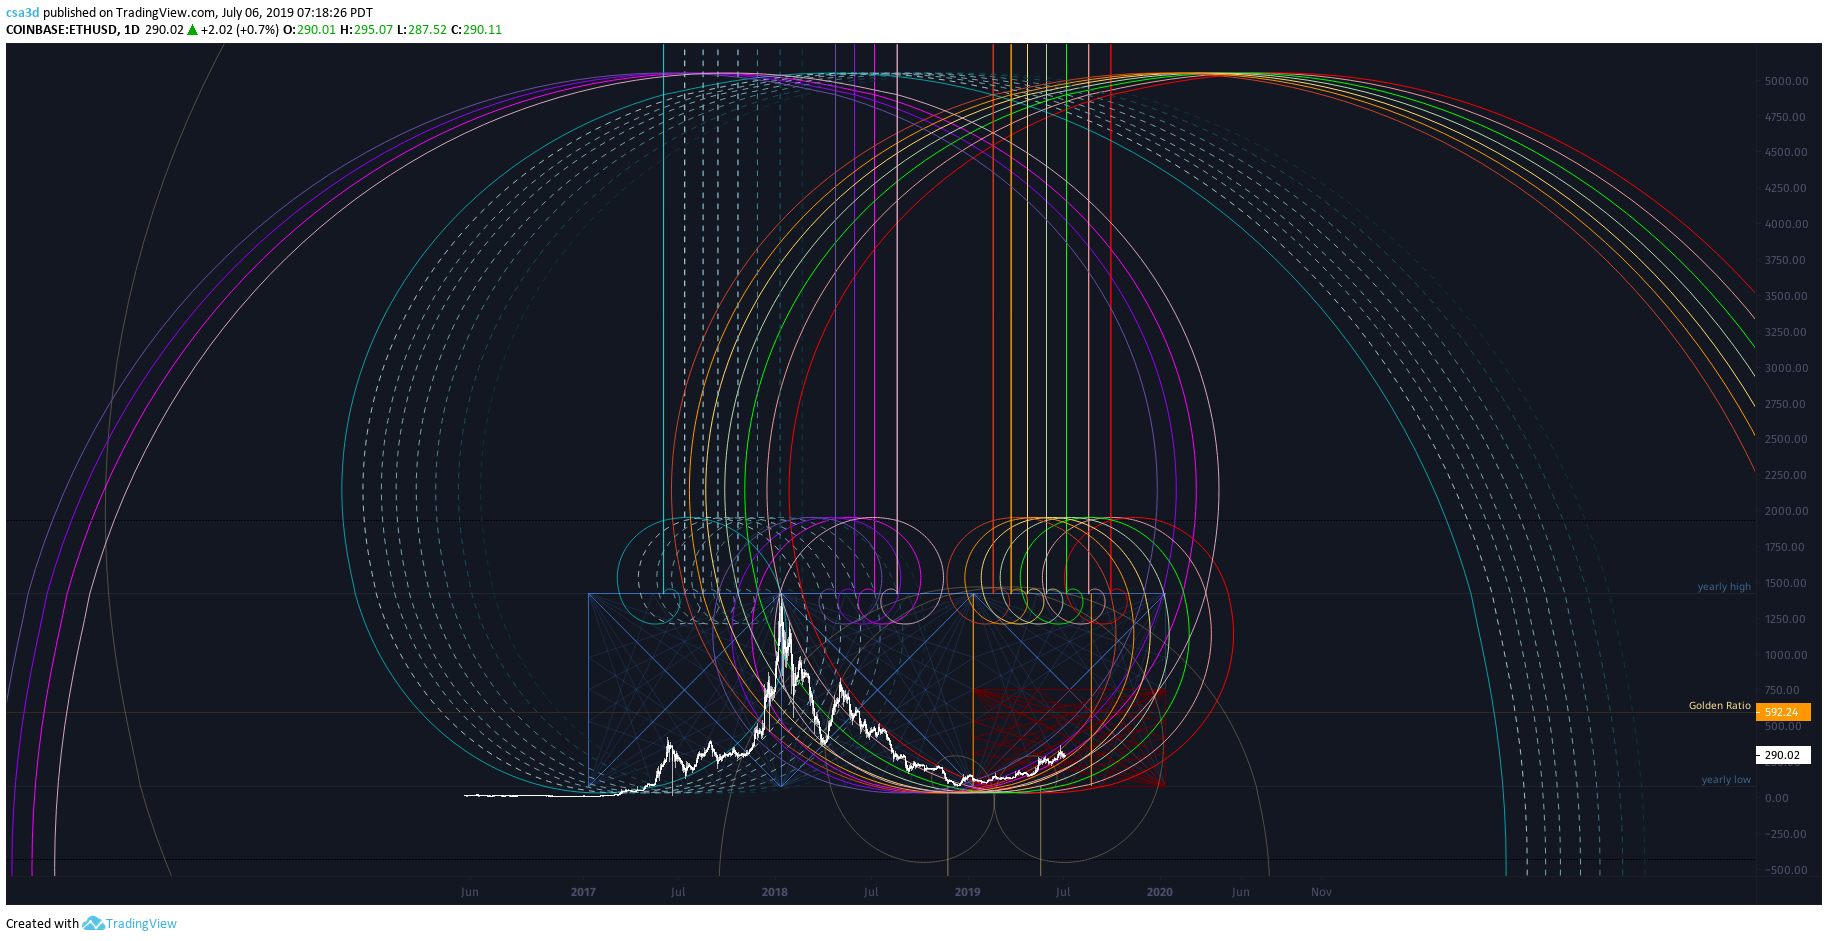The image size is (1828, 941).
Task: Click the 1000.00 price axis label
Action: [1786, 655]
